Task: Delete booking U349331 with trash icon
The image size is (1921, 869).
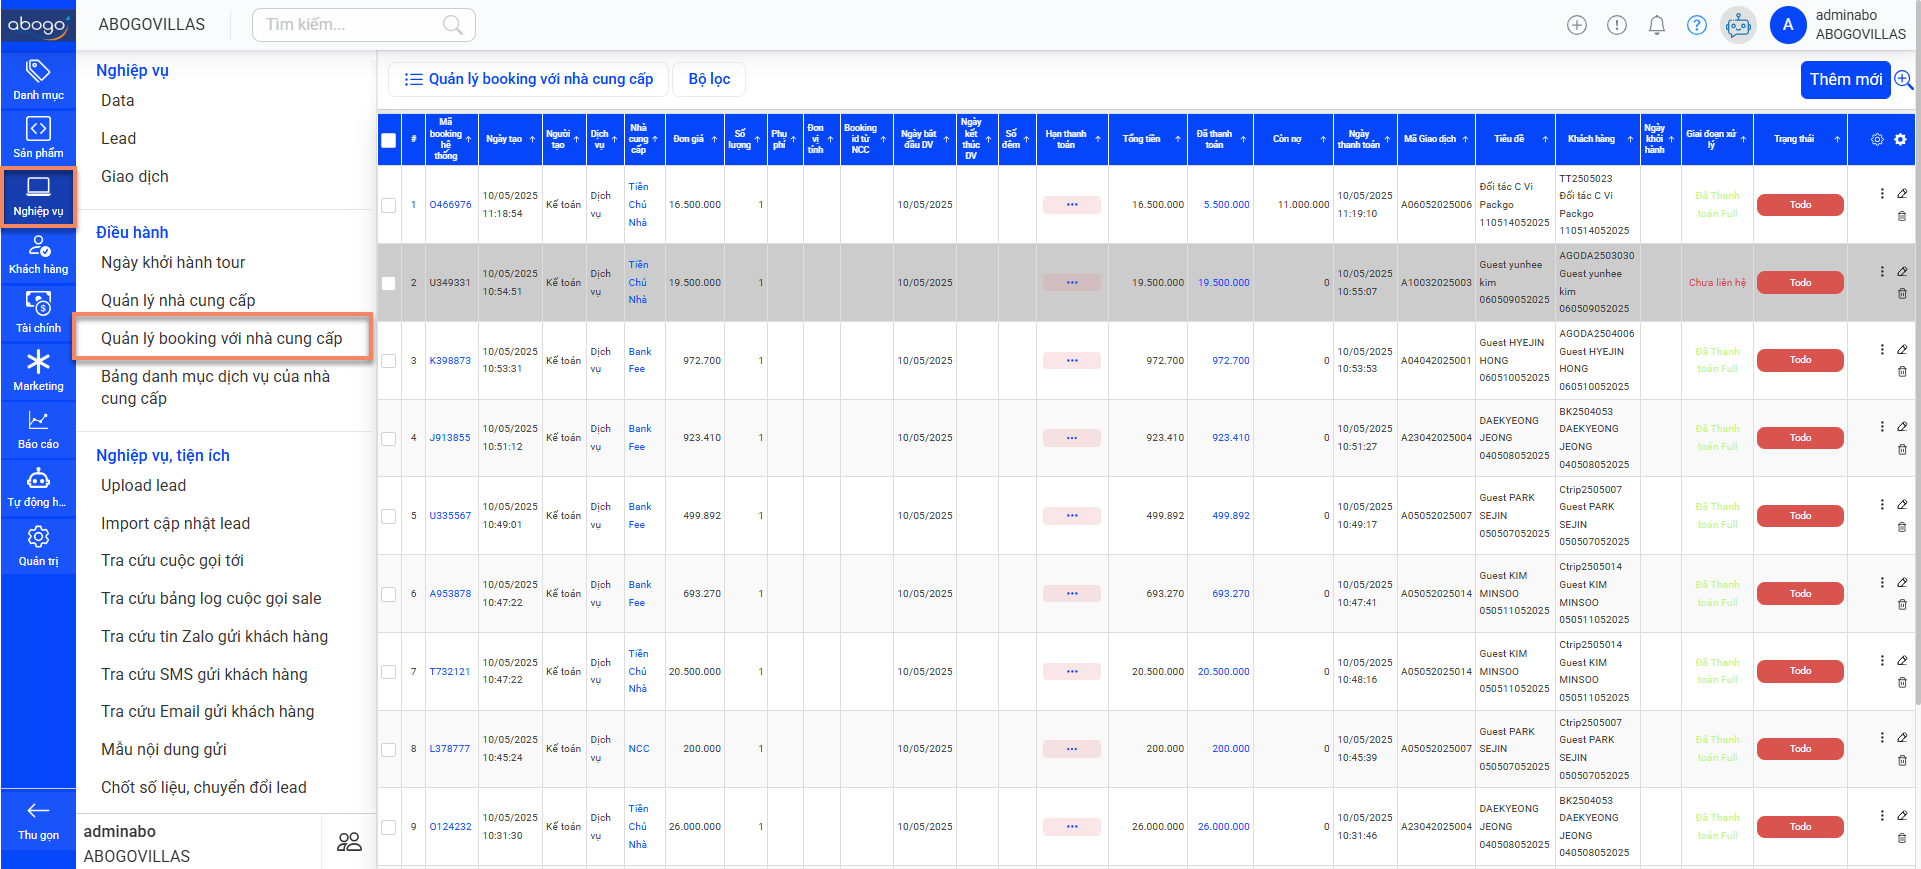Action: coord(1902,294)
